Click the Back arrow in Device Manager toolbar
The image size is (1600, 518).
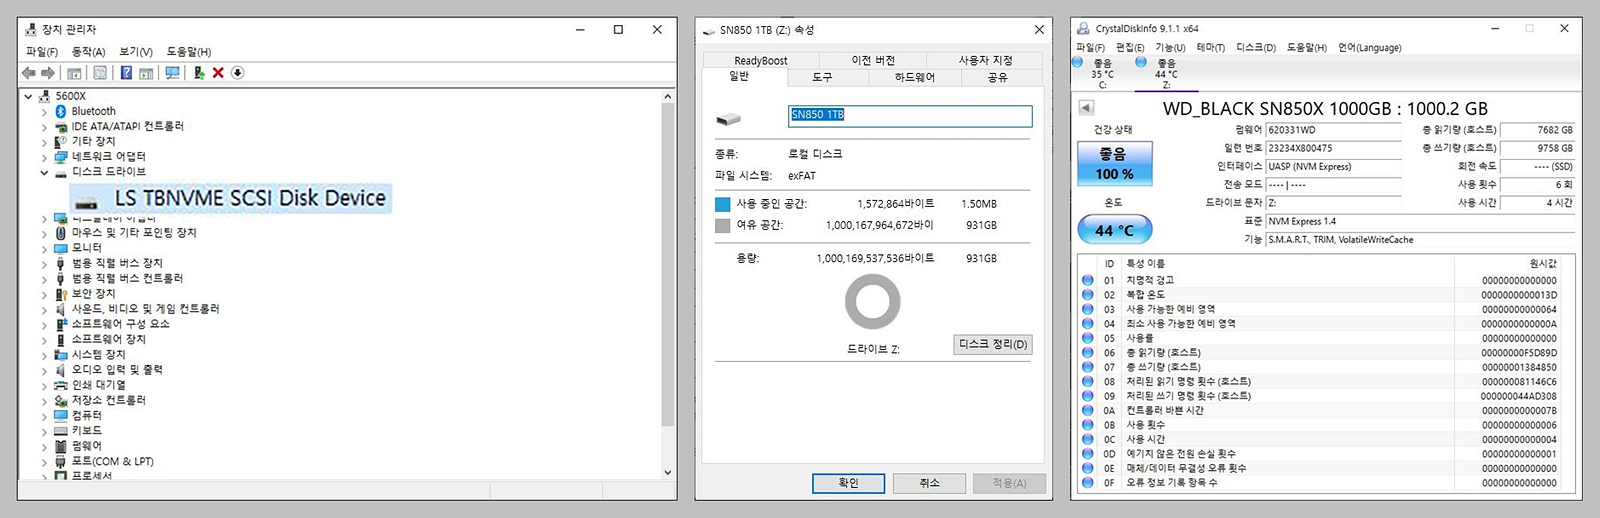[x=29, y=73]
